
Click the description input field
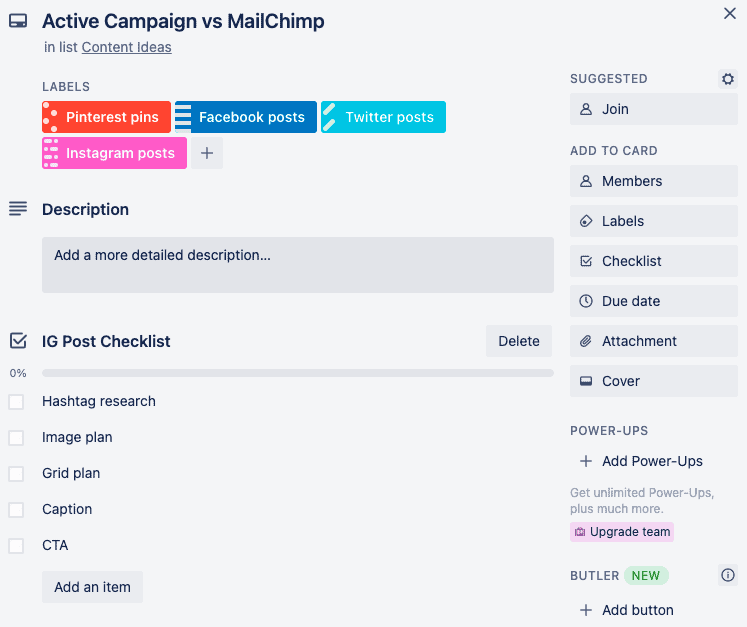(x=298, y=265)
